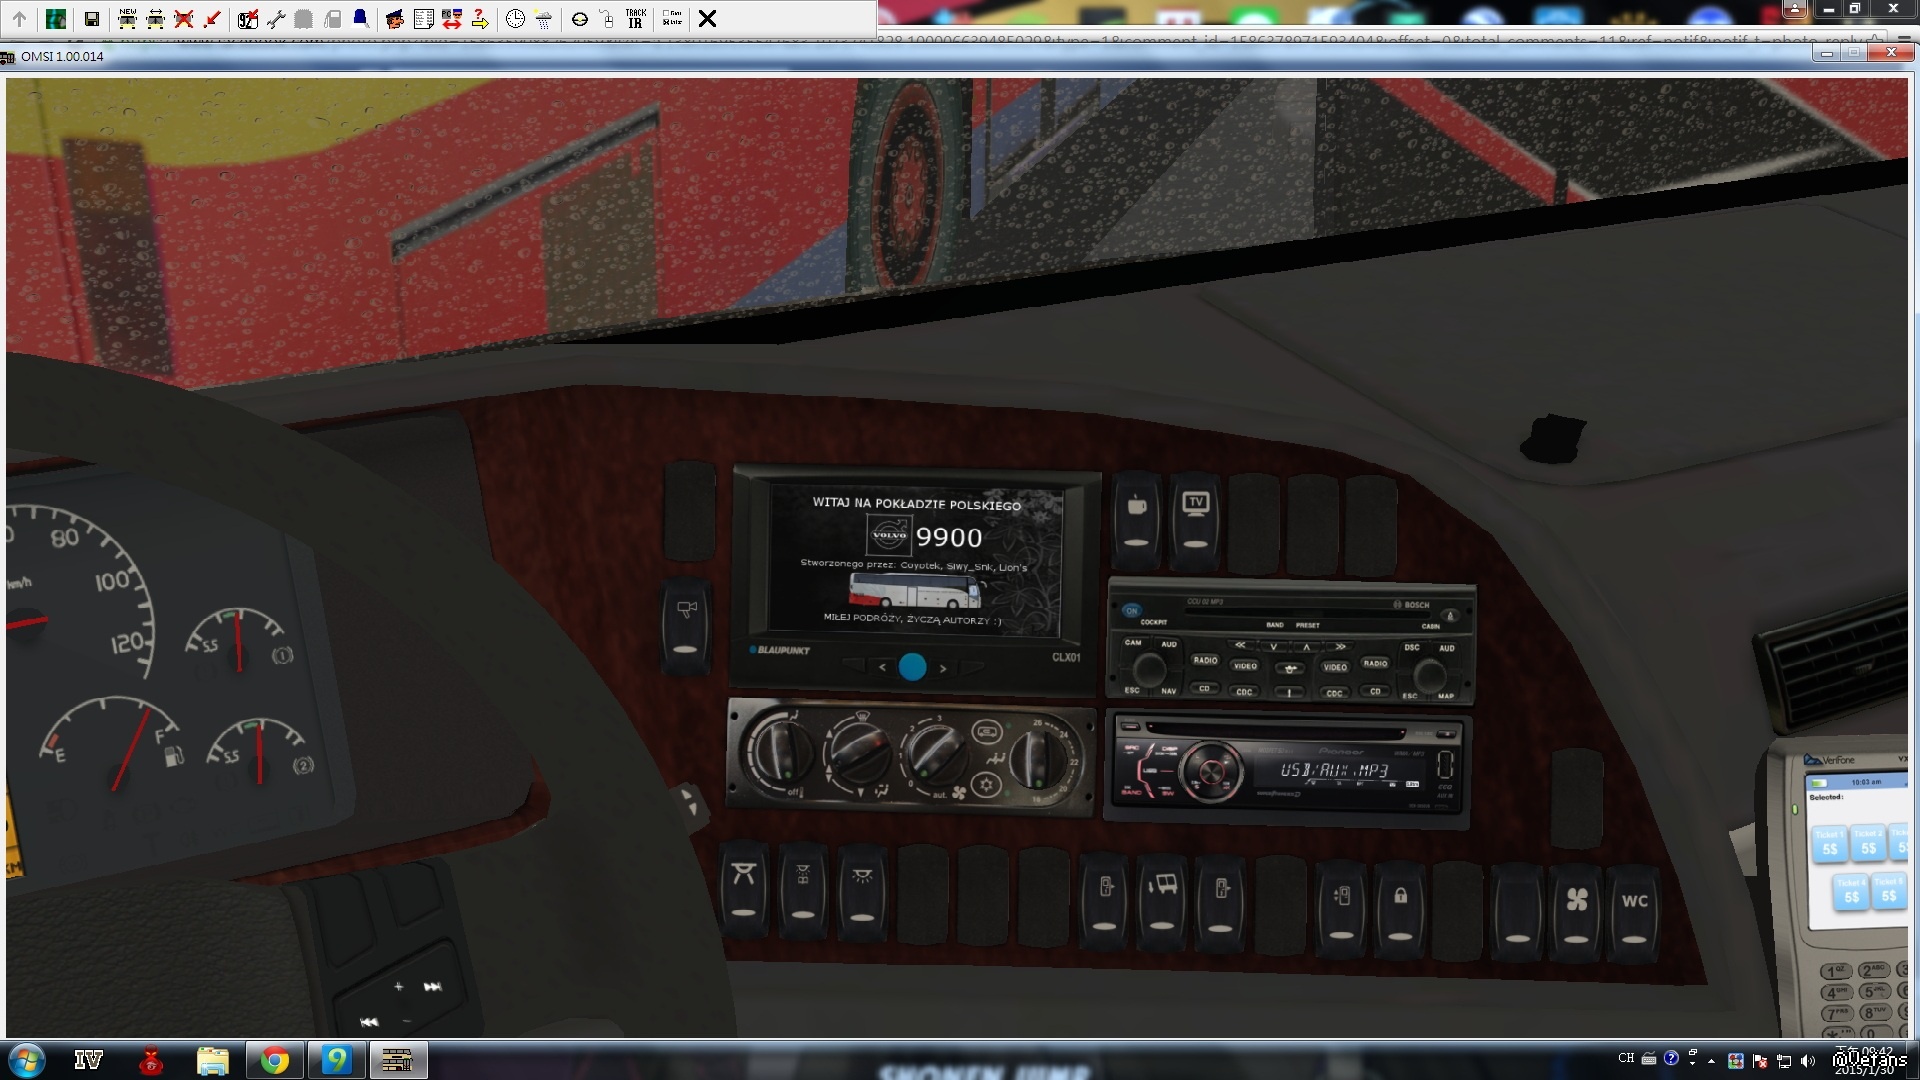The width and height of the screenshot is (1920, 1080).
Task: Click the TrackIR toolbar icon
Action: tap(635, 19)
